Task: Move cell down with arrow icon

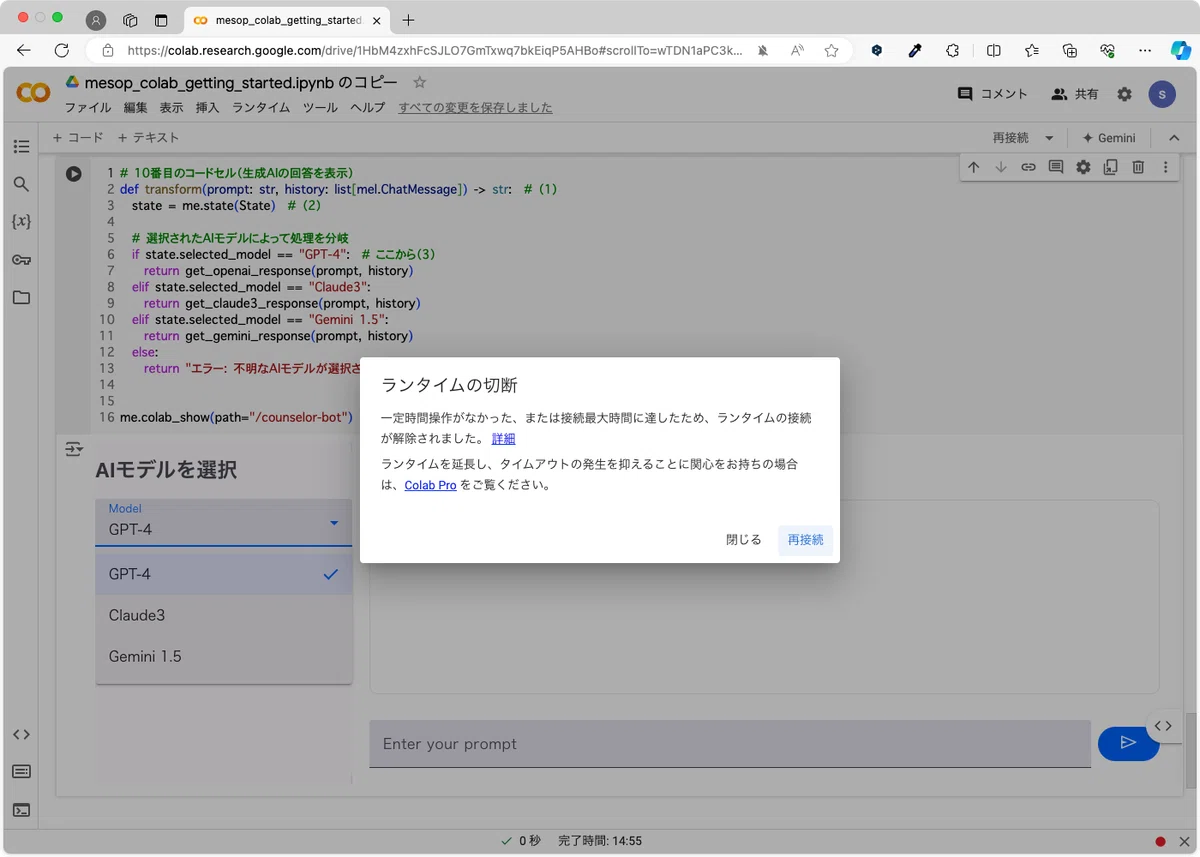Action: click(x=1001, y=168)
